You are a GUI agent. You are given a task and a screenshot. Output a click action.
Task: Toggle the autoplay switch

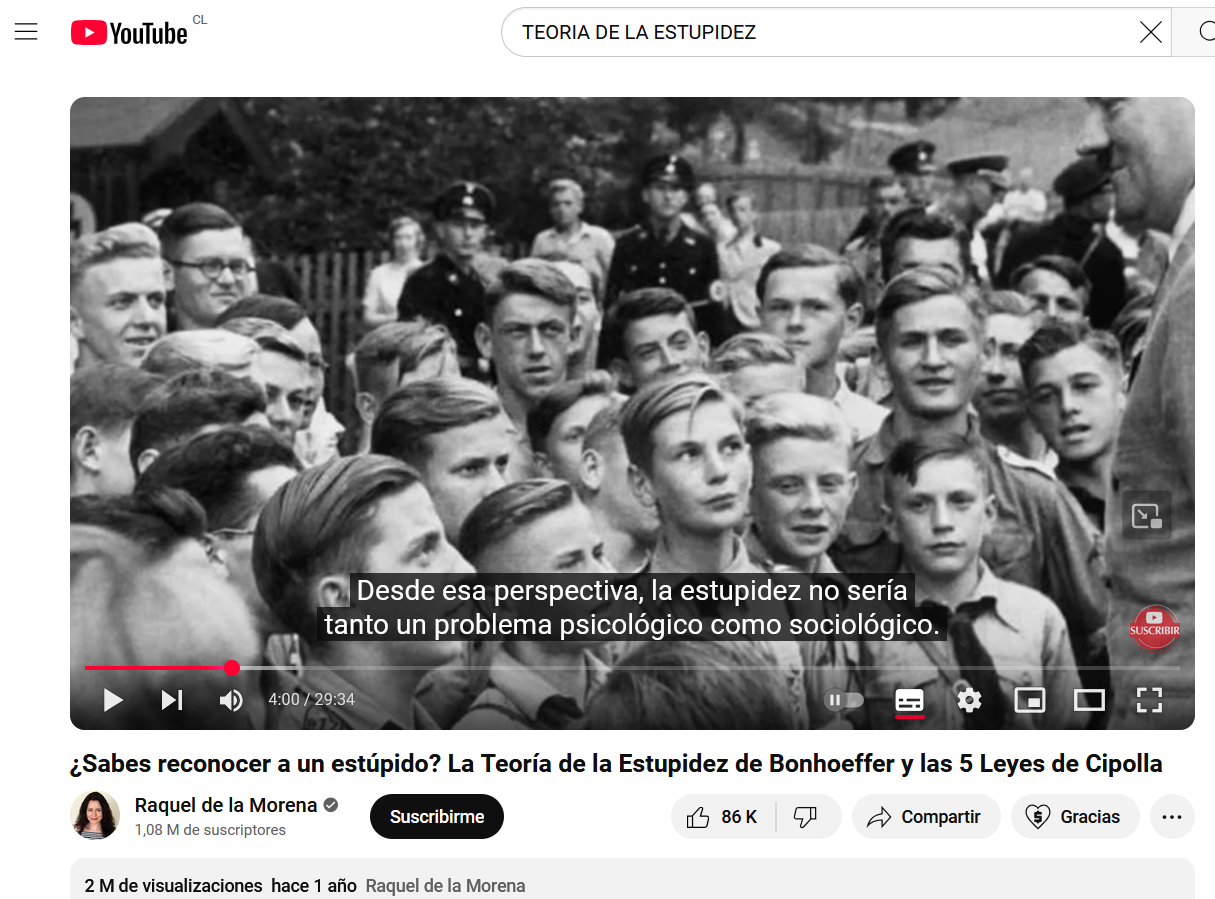pyautogui.click(x=843, y=700)
